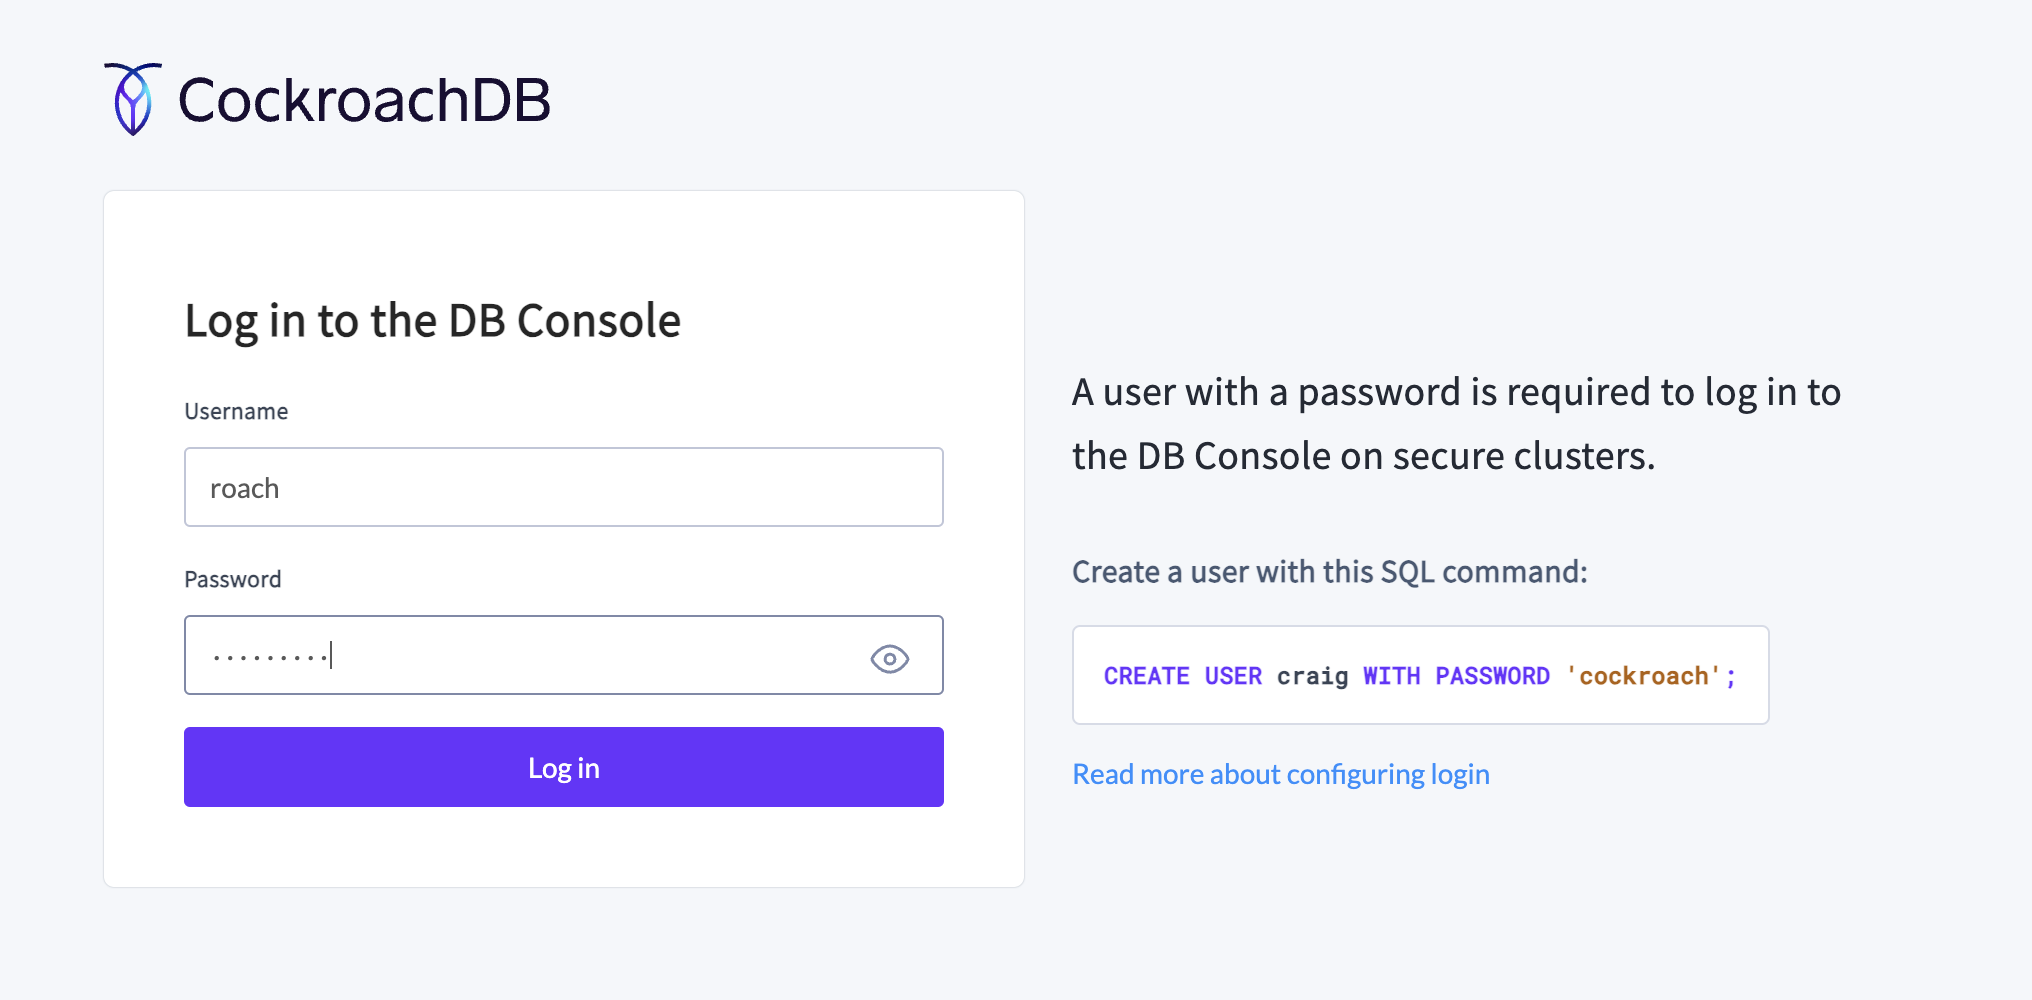This screenshot has width=2032, height=1000.
Task: Click the WITH keyword in SQL snippet
Action: tap(1391, 676)
